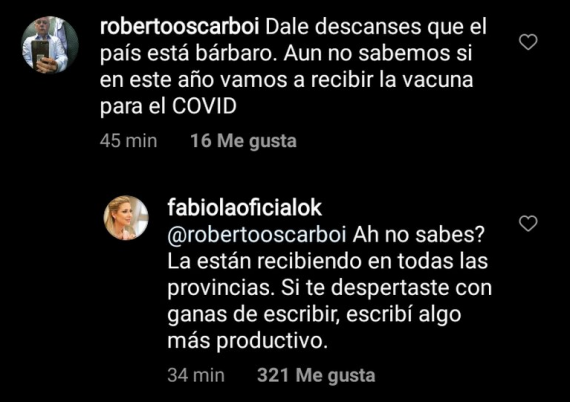Image resolution: width=570 pixels, height=402 pixels.
Task: Visit the robertooscarboi username in the first comment
Action: click(179, 27)
